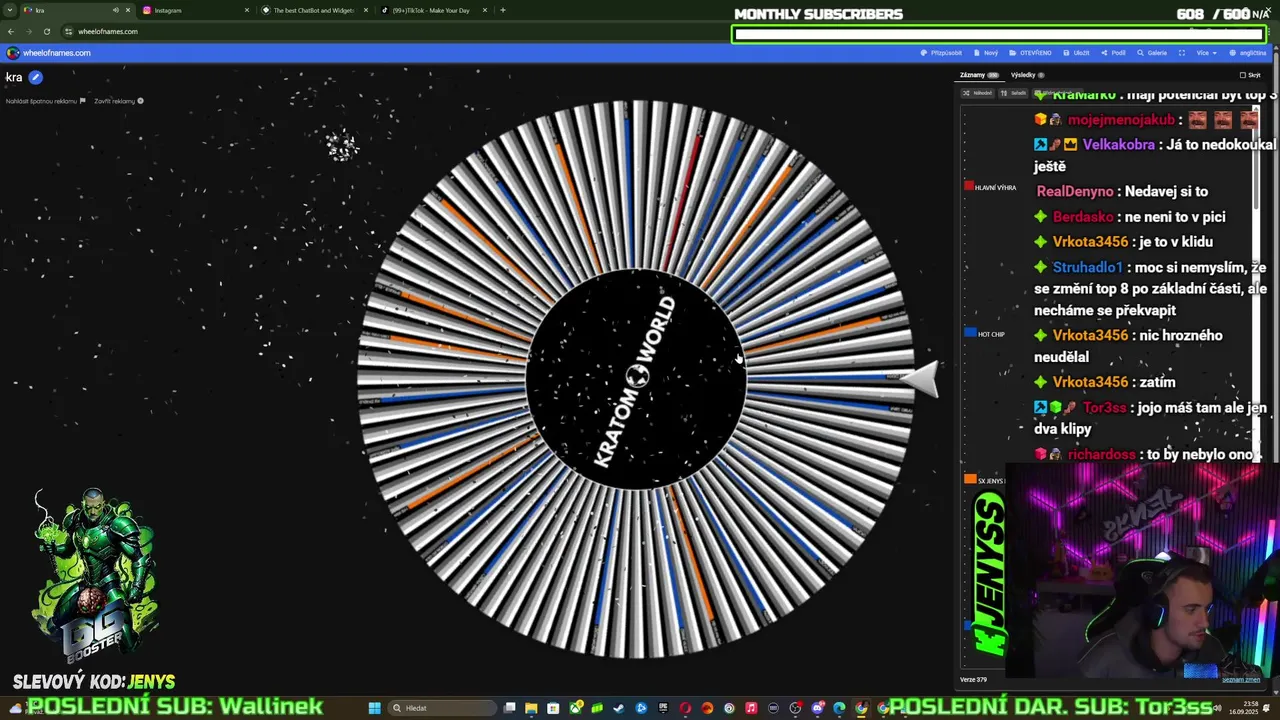This screenshot has width=1280, height=720.
Task: Open Apple Music from the taskbar
Action: click(751, 708)
